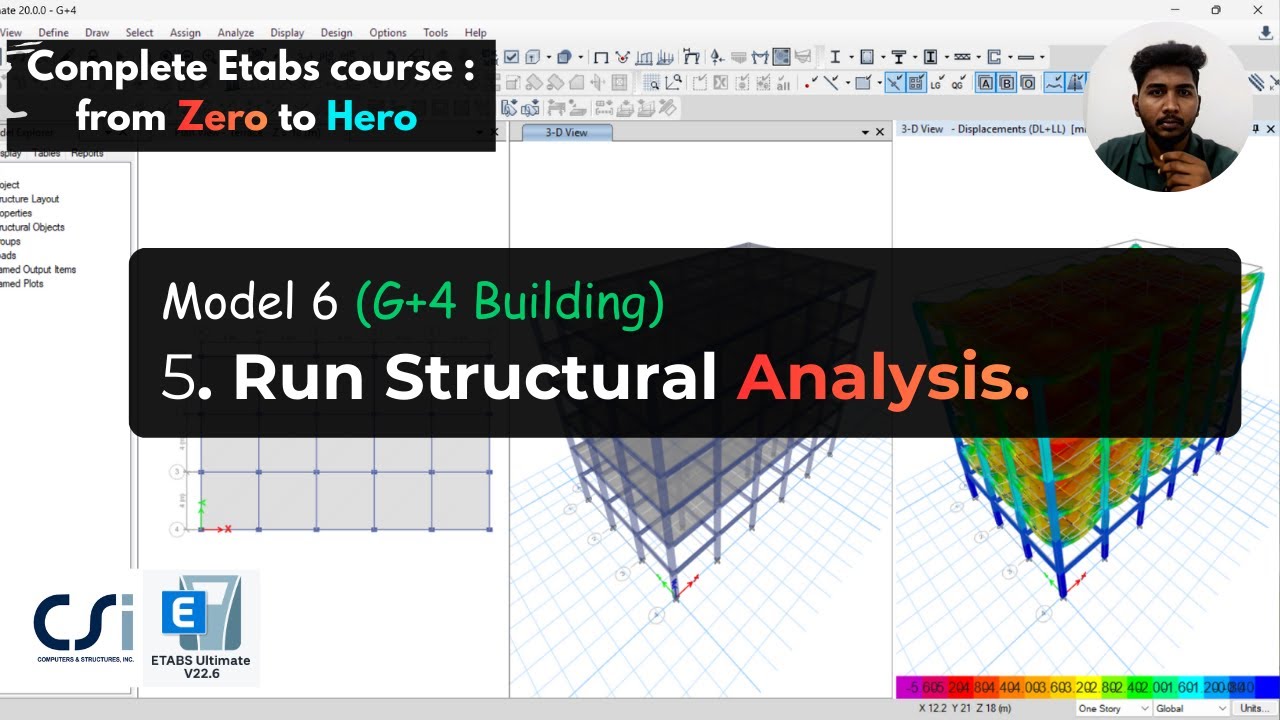Click the grid with magnifier icon
Screen dimensions: 1280x720
651,83
